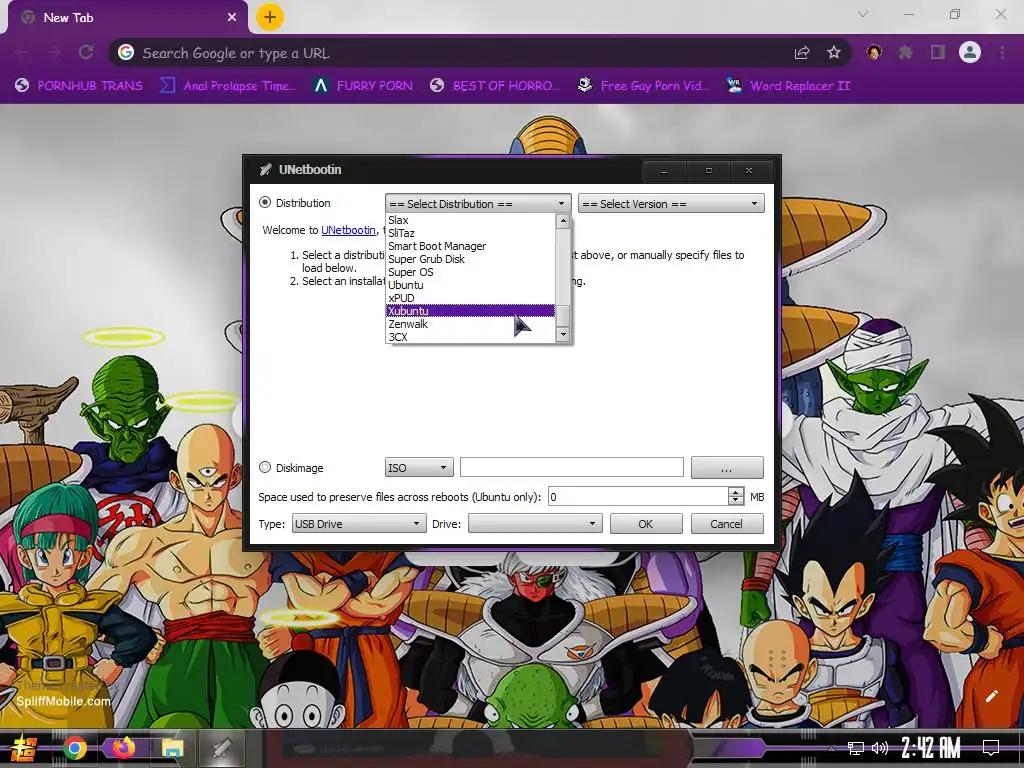Click the UNetbootin title bar icon

265,170
